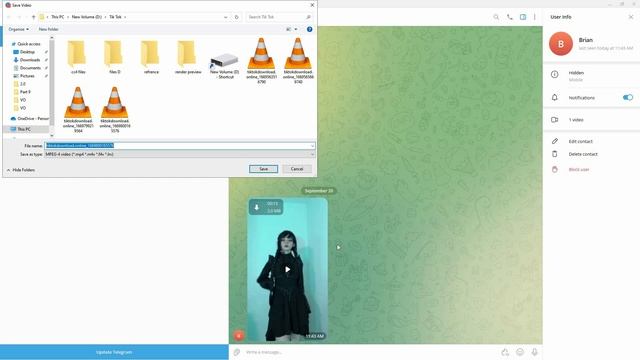
Task: Select OneDrive - Personal in navigation pane
Action: [30, 118]
